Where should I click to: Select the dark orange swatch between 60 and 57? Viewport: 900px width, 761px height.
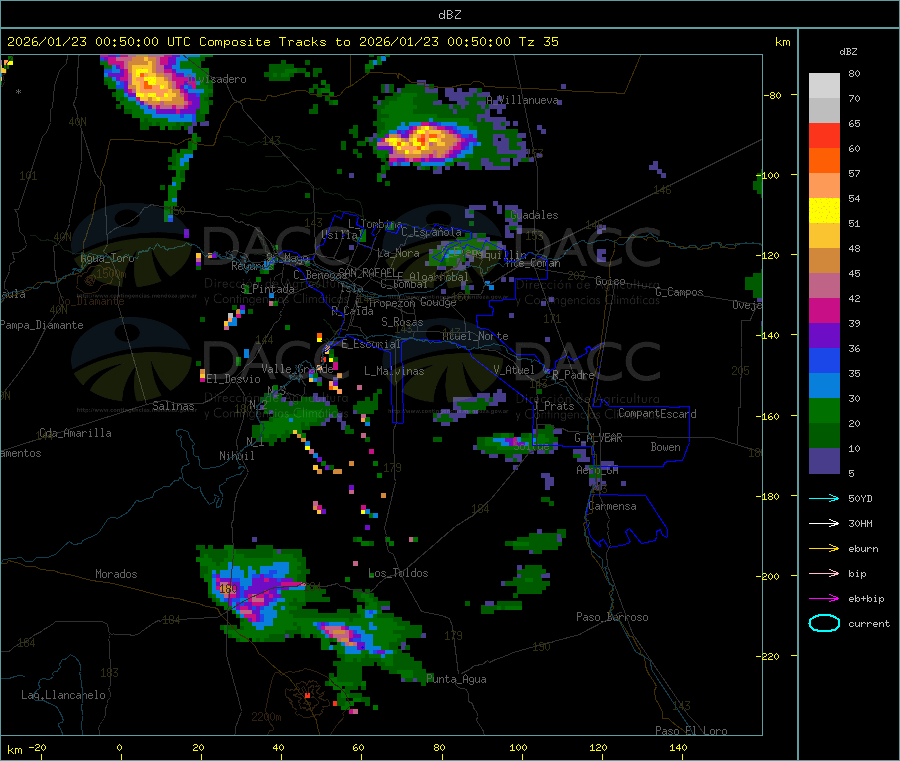(824, 161)
